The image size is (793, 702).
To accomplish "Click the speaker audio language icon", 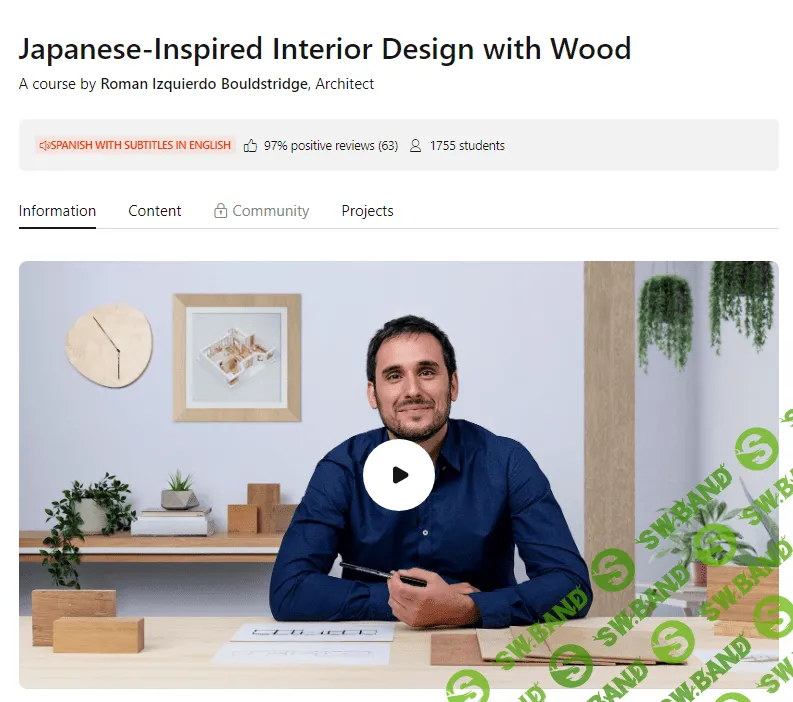I will tap(44, 146).
